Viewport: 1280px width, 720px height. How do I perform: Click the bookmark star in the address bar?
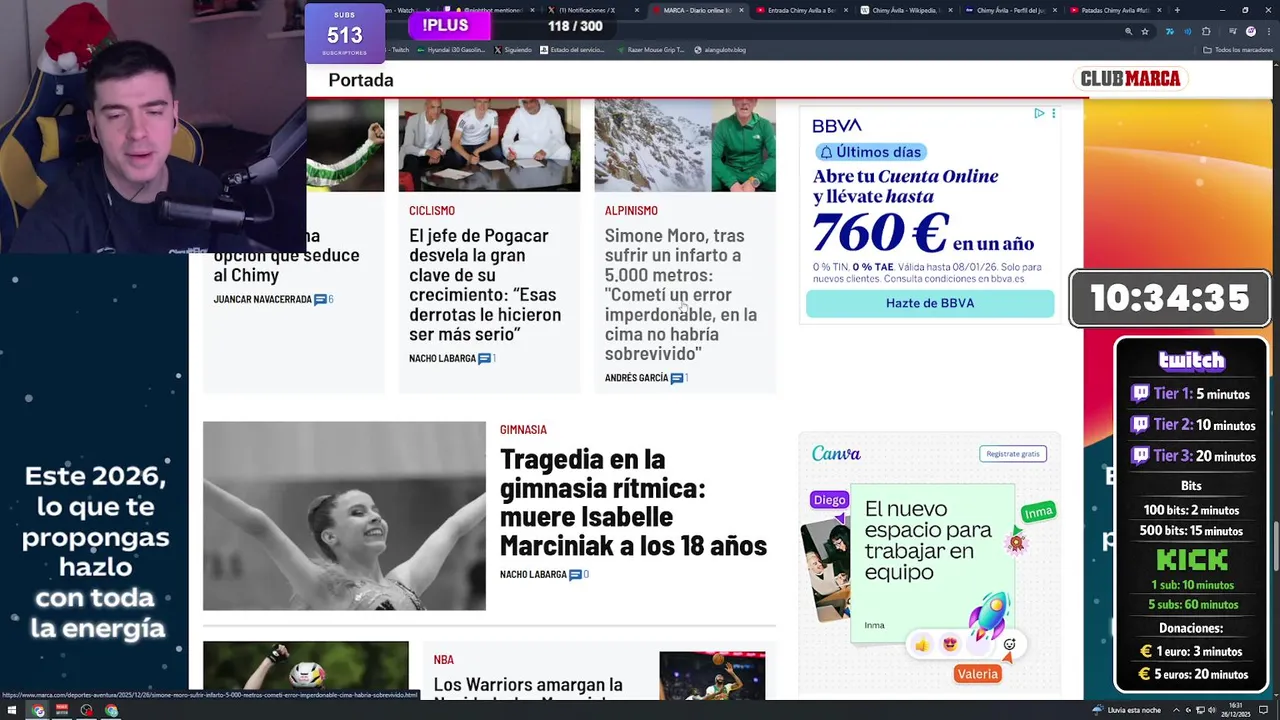click(x=1145, y=31)
